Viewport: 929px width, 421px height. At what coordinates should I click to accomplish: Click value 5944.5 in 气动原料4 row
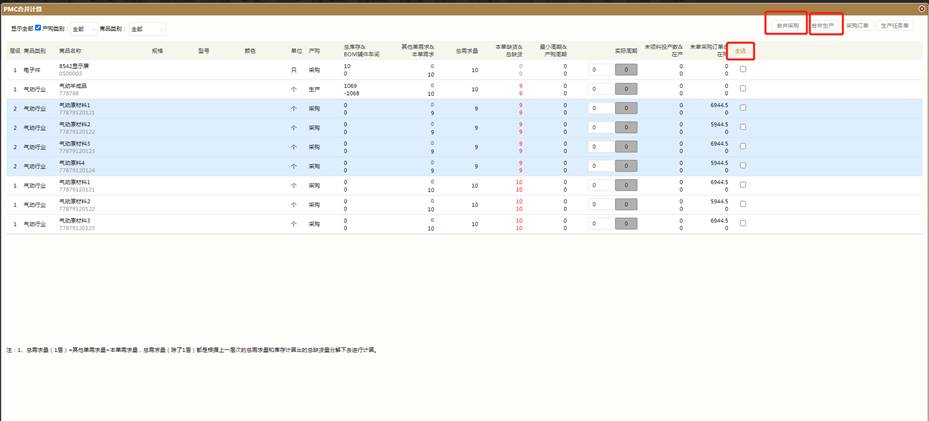point(719,162)
